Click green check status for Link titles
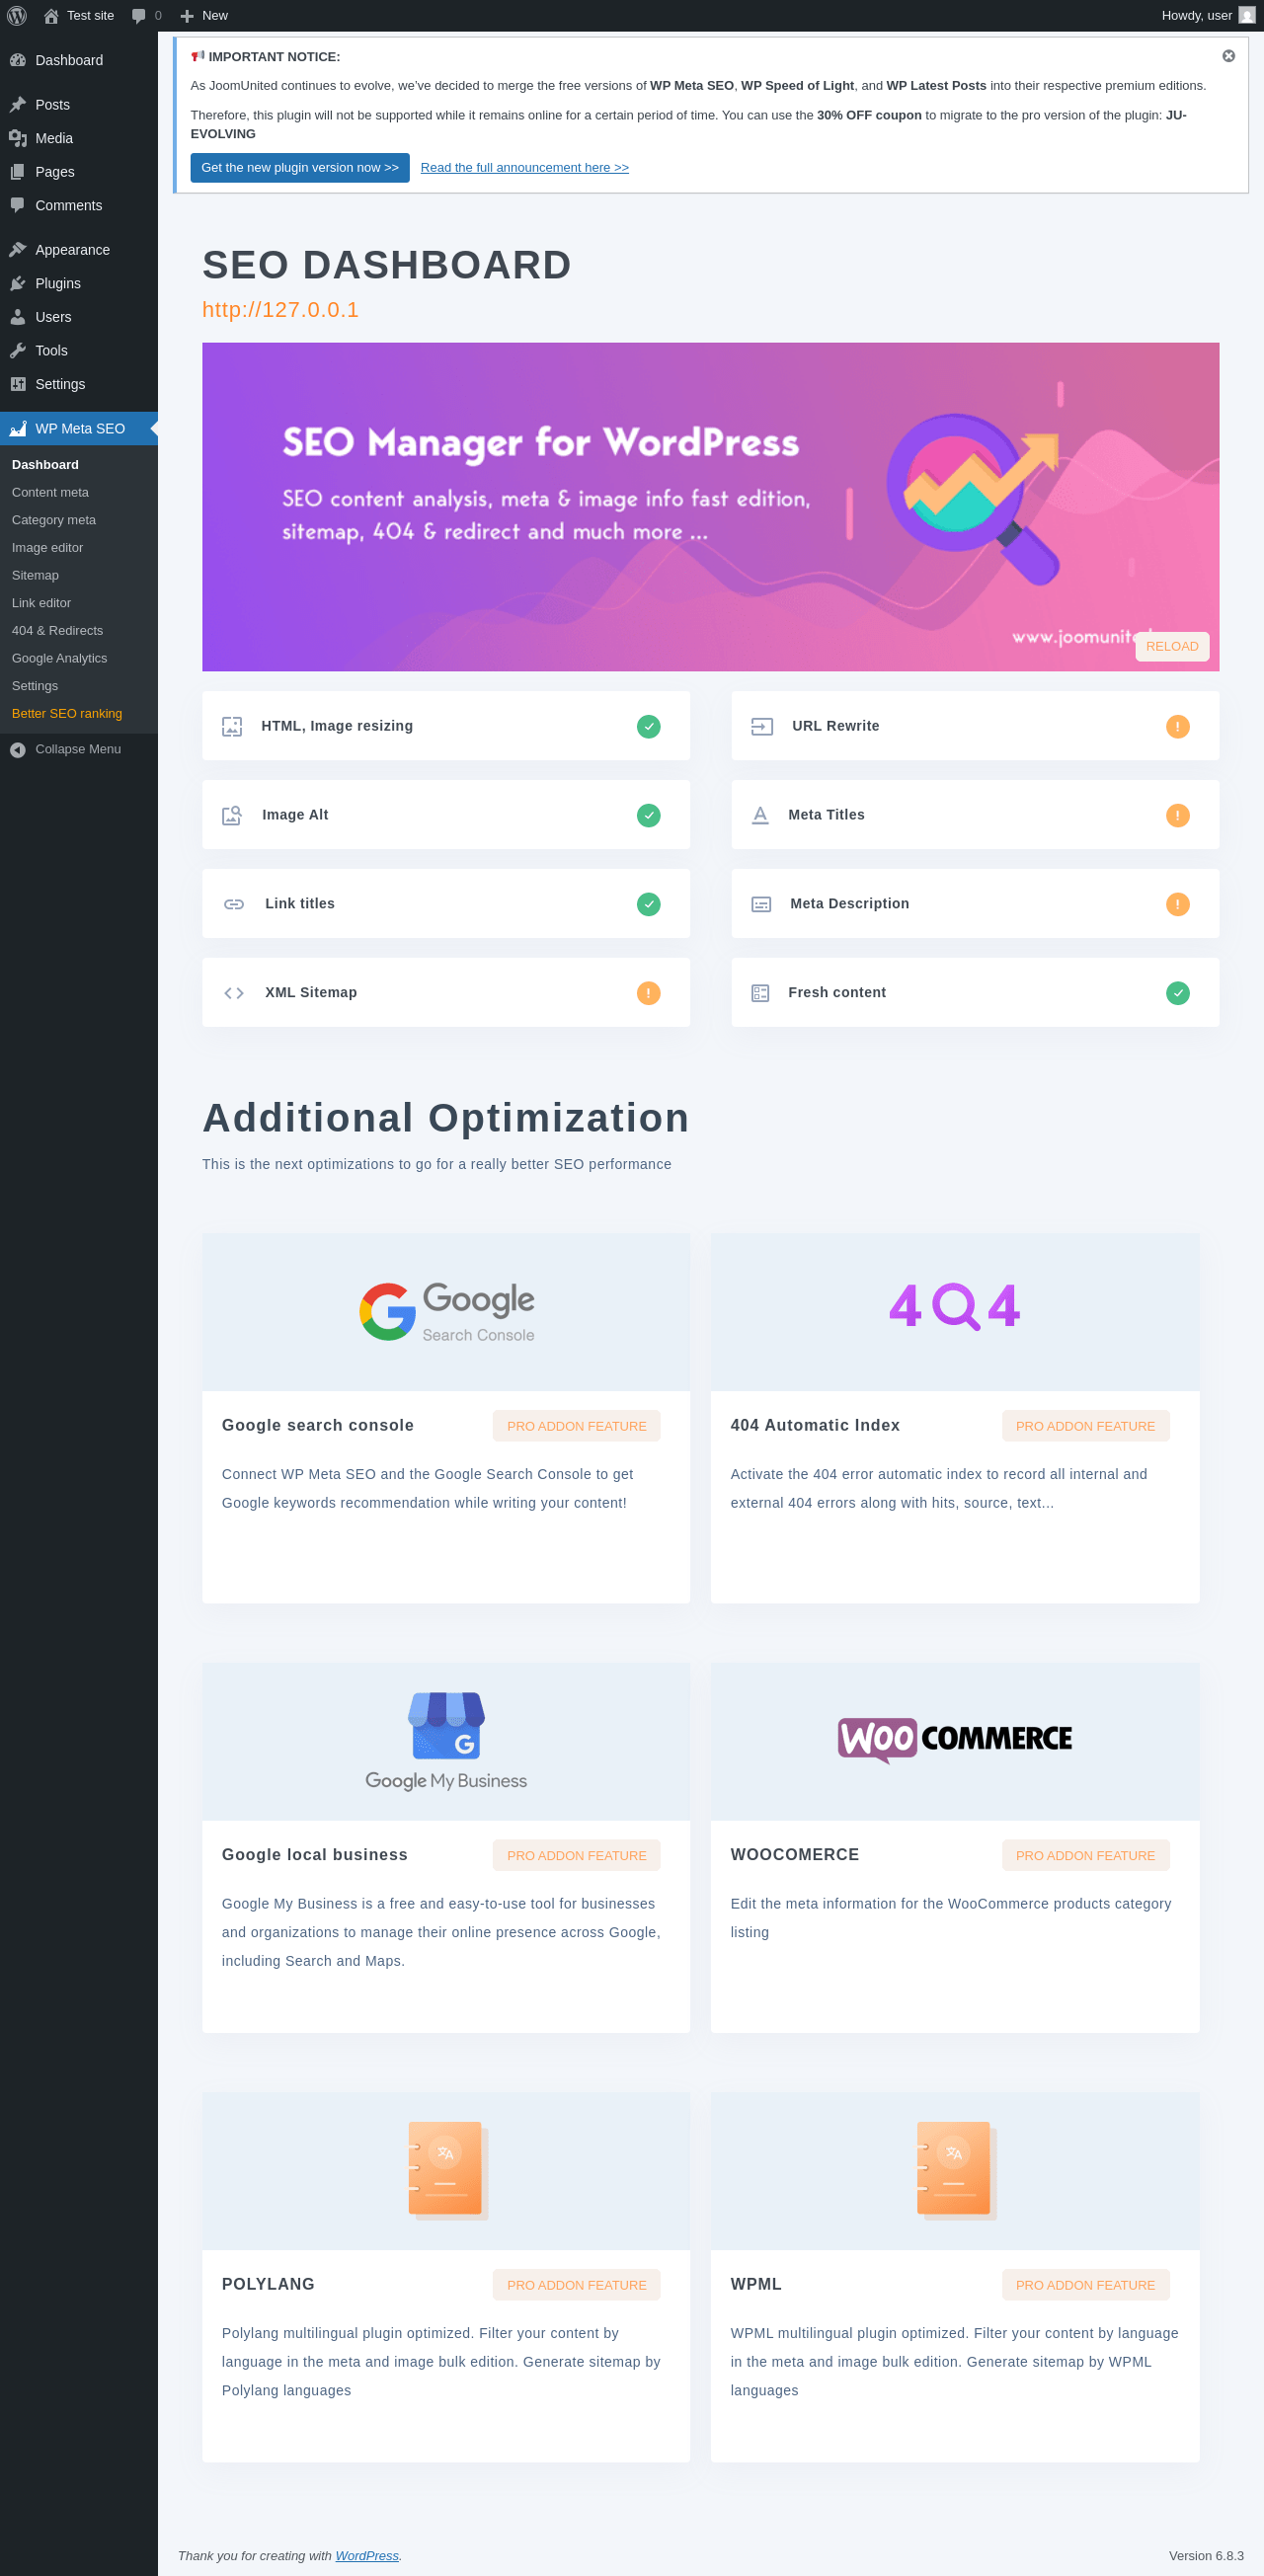The width and height of the screenshot is (1264, 2576). coord(648,904)
